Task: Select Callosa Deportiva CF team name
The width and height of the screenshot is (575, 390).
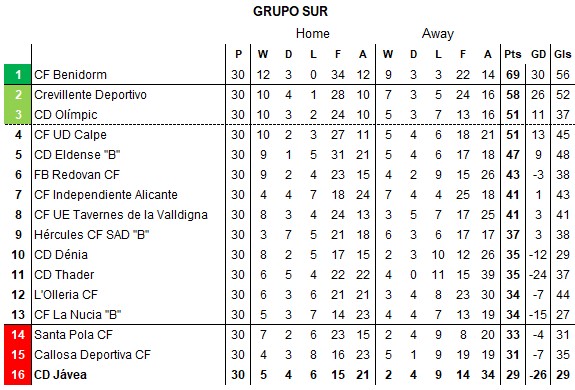Action: pos(92,354)
